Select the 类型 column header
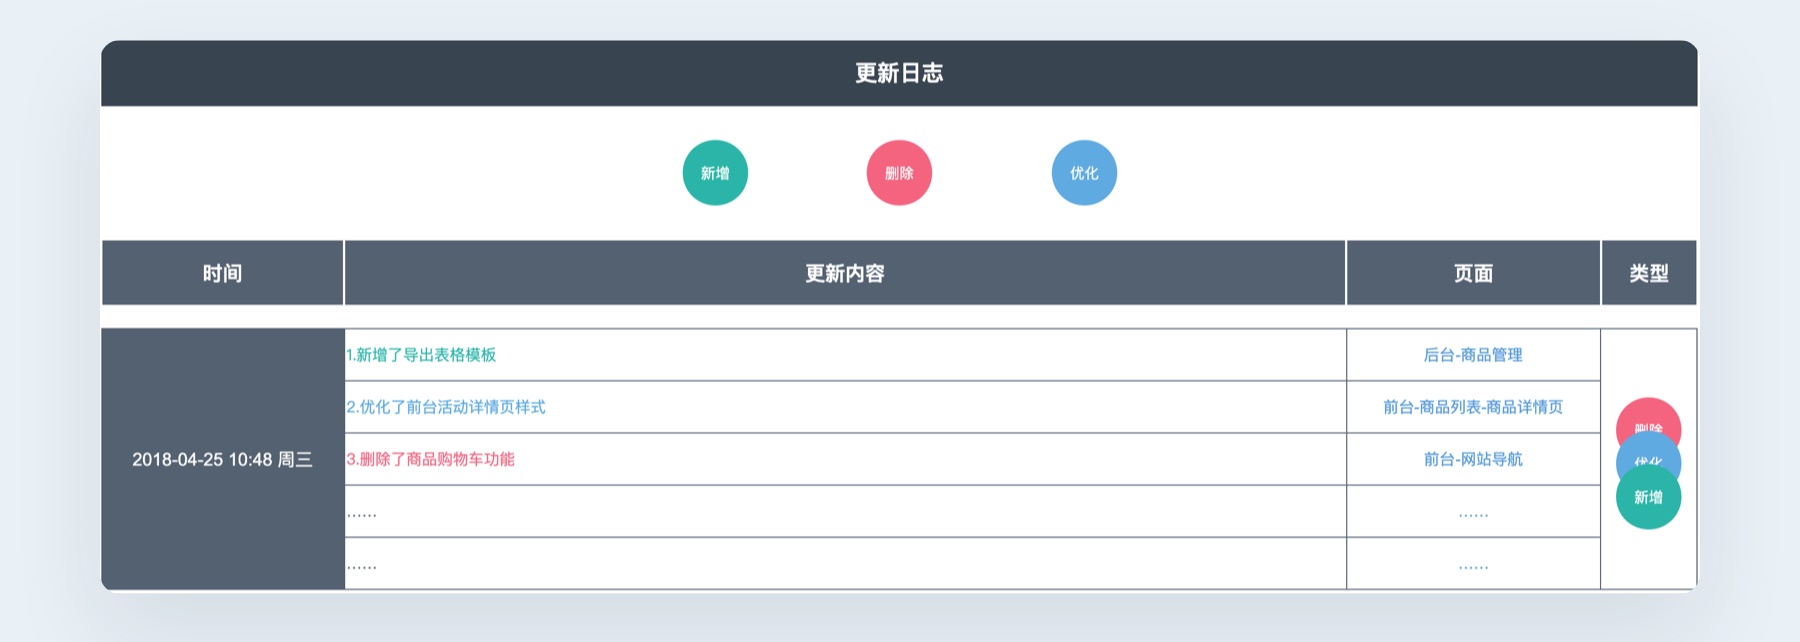Image resolution: width=1800 pixels, height=642 pixels. coord(1650,272)
